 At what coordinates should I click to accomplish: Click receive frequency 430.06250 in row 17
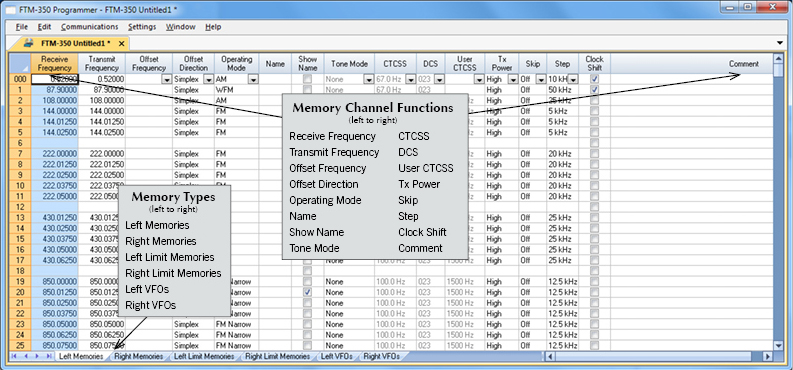(x=55, y=260)
